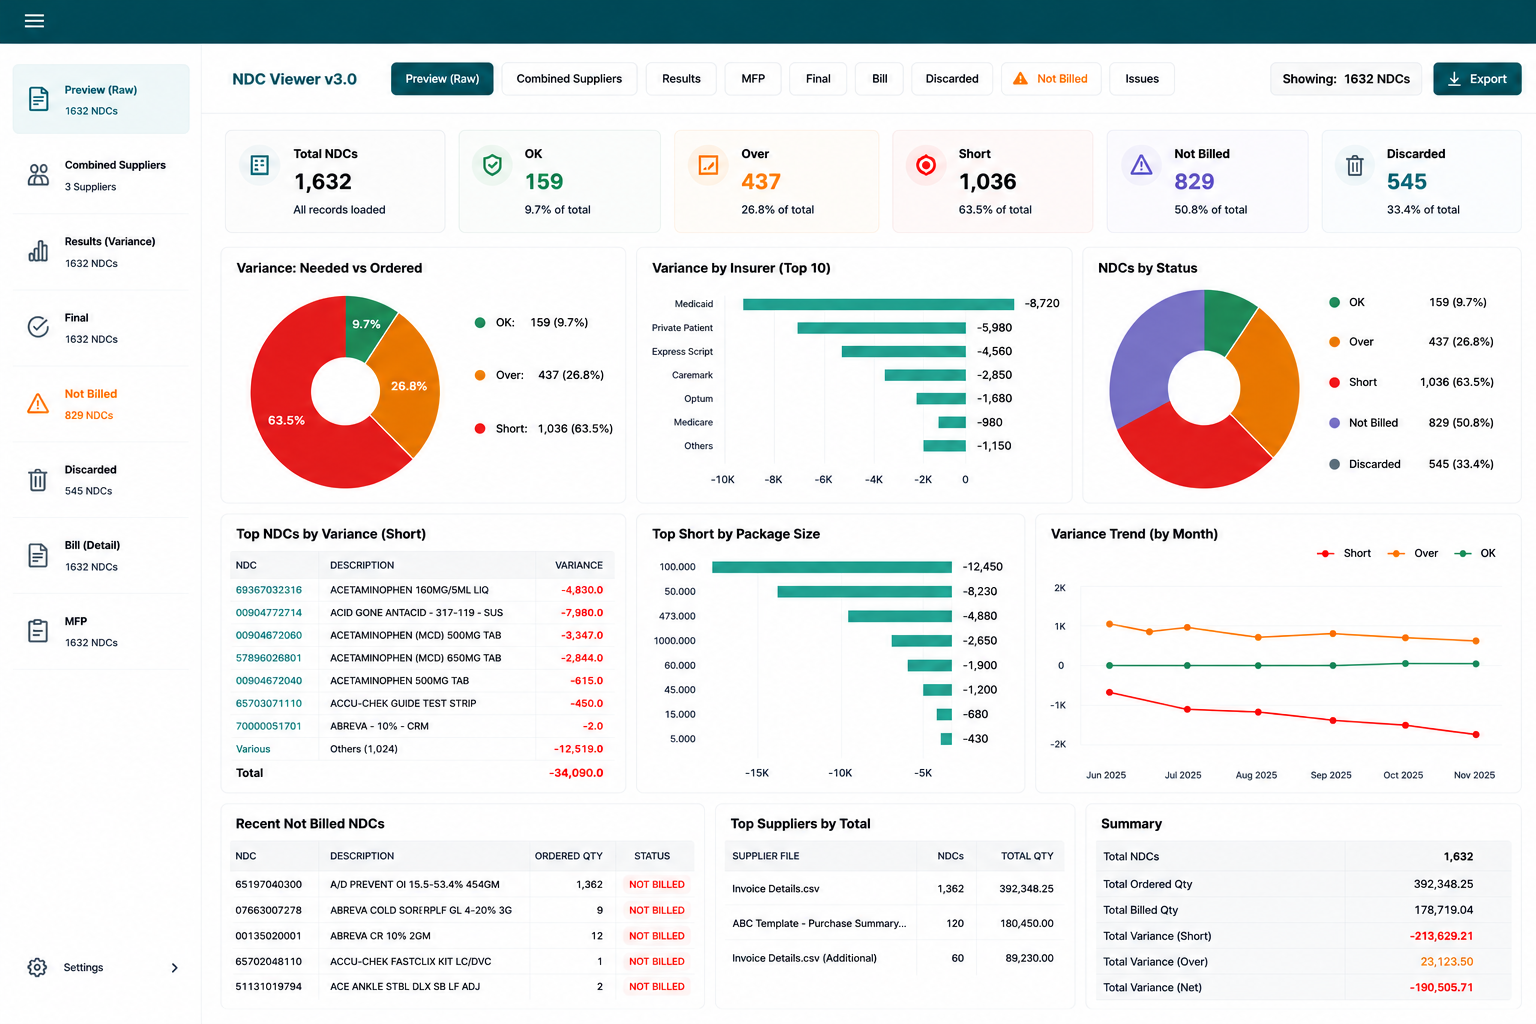Click the Results (Variance) bar chart icon
This screenshot has width=1536, height=1024.
(38, 251)
